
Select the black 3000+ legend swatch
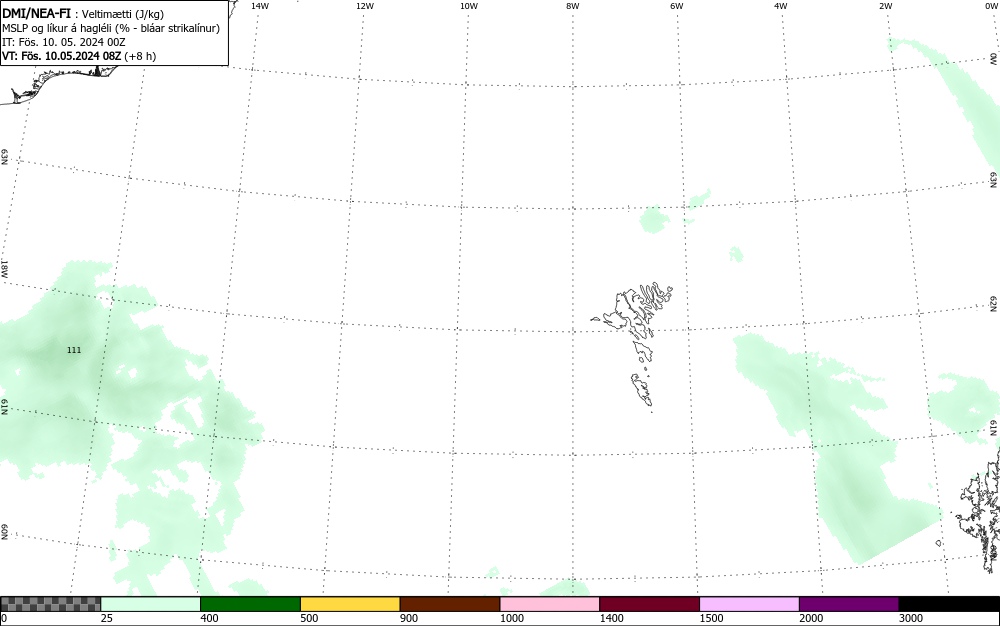[x=949, y=604]
